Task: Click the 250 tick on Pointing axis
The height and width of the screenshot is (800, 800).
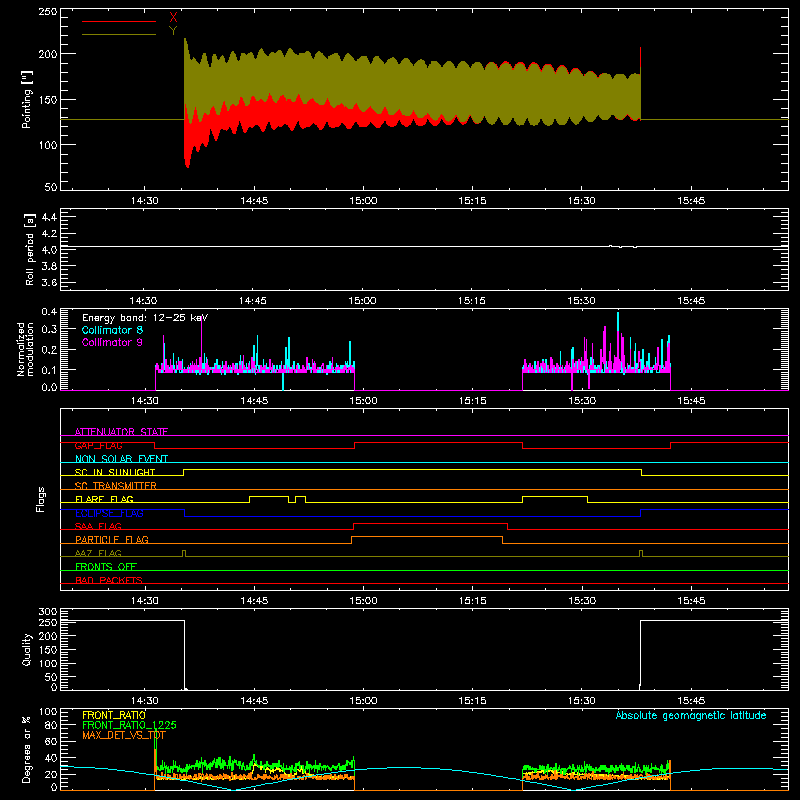Action: [x=48, y=11]
